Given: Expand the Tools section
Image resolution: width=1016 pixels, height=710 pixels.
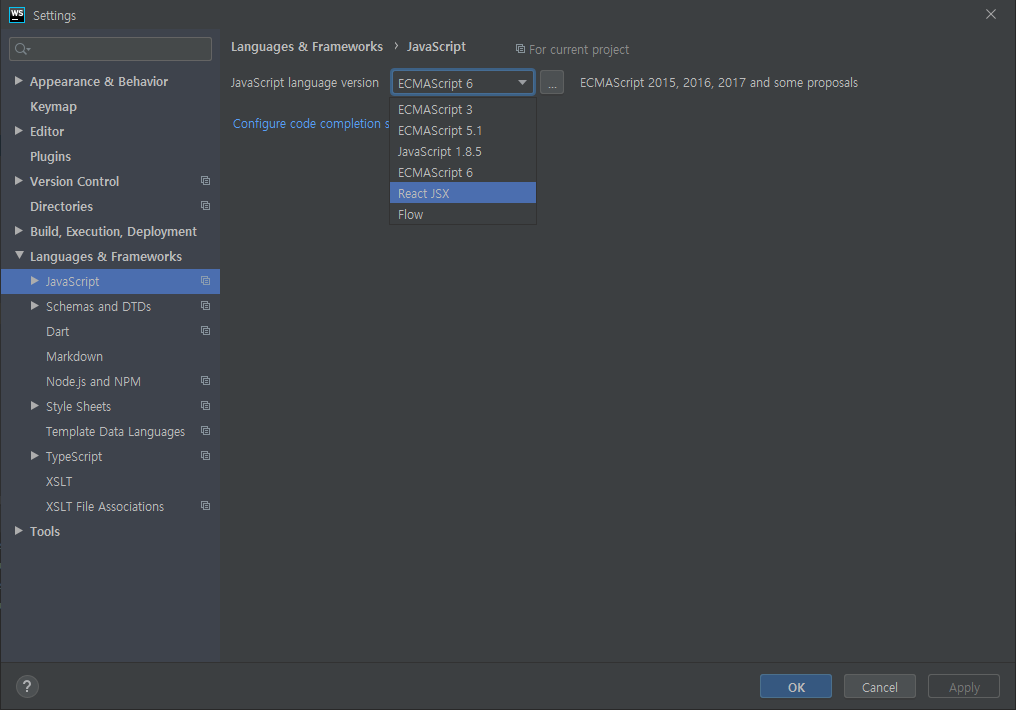Looking at the screenshot, I should click(x=19, y=531).
